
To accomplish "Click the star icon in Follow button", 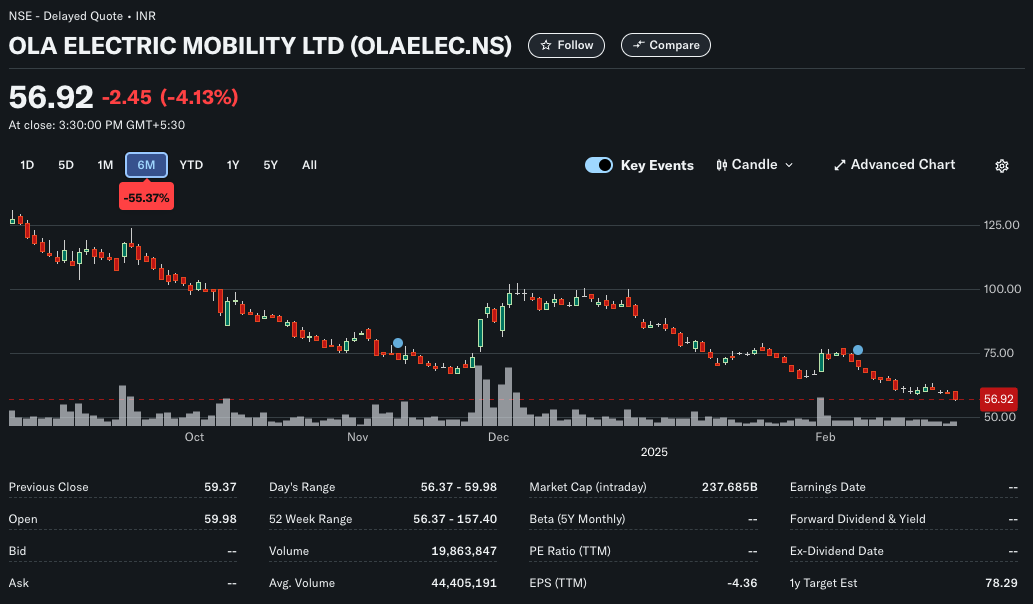I will [x=545, y=45].
